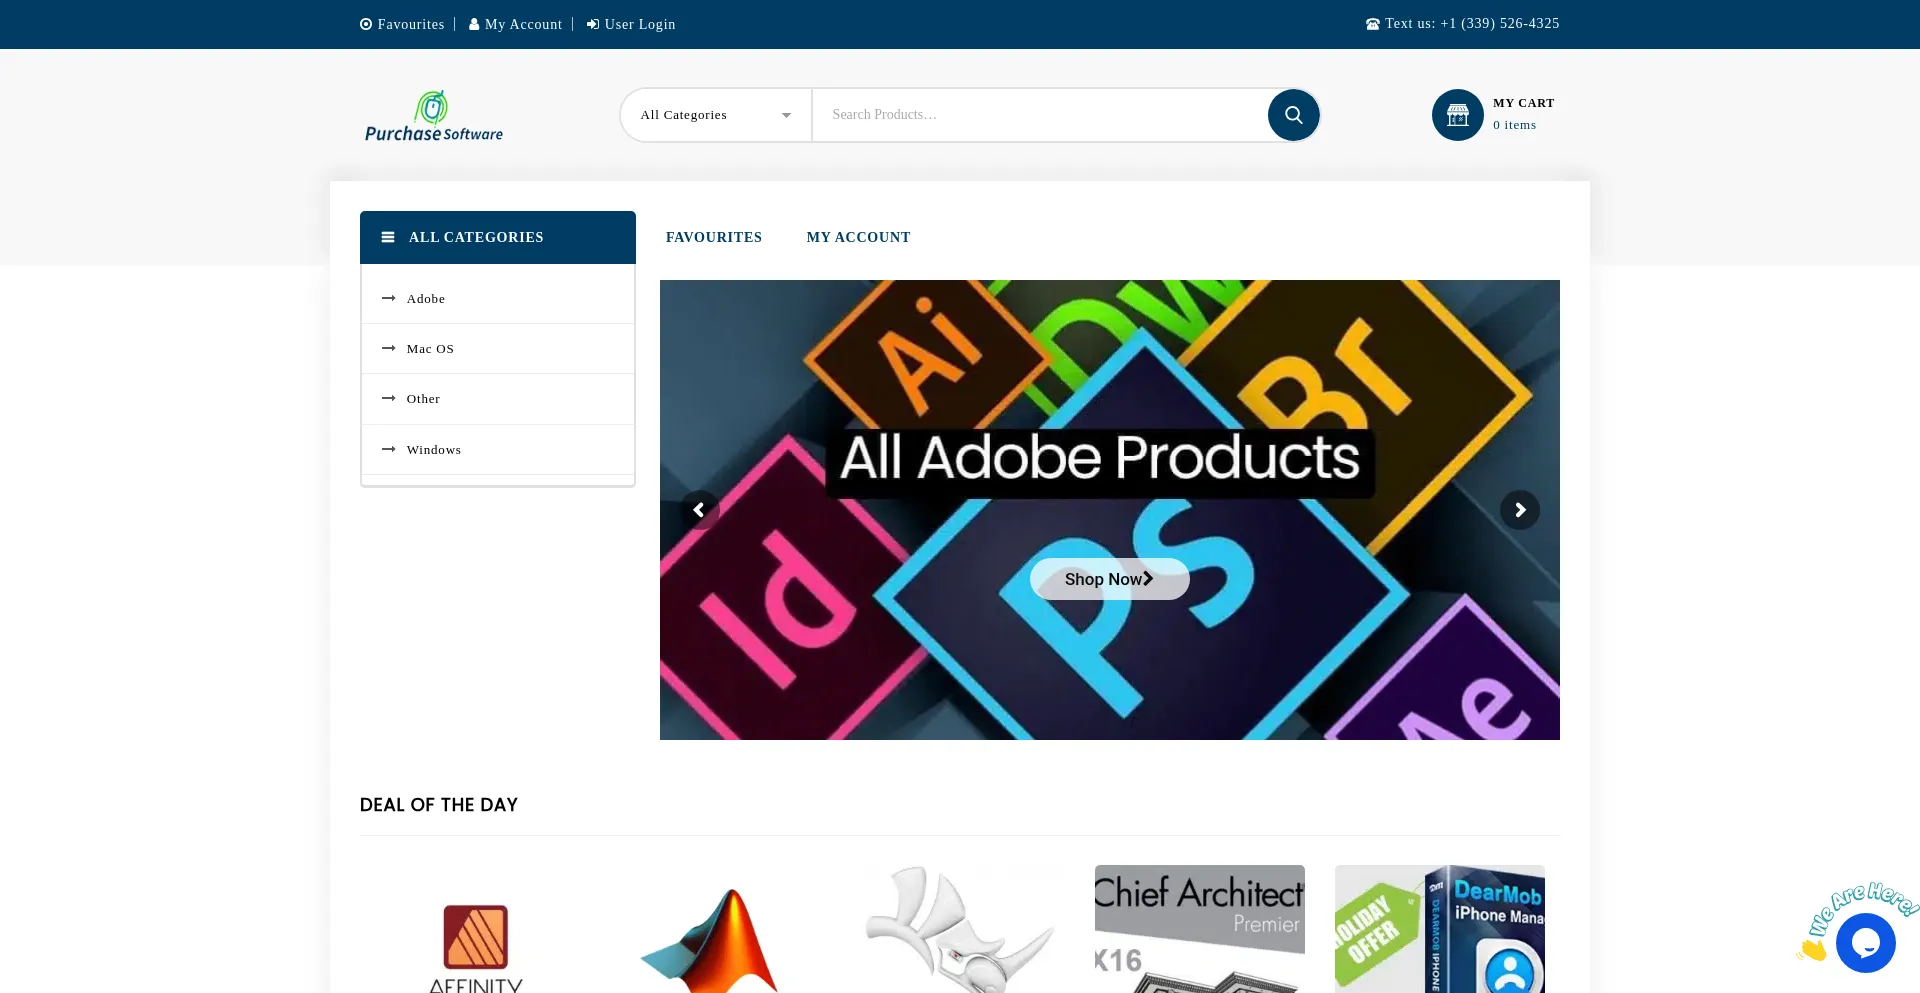This screenshot has width=1920, height=993.
Task: Open the User Login link
Action: tap(639, 25)
